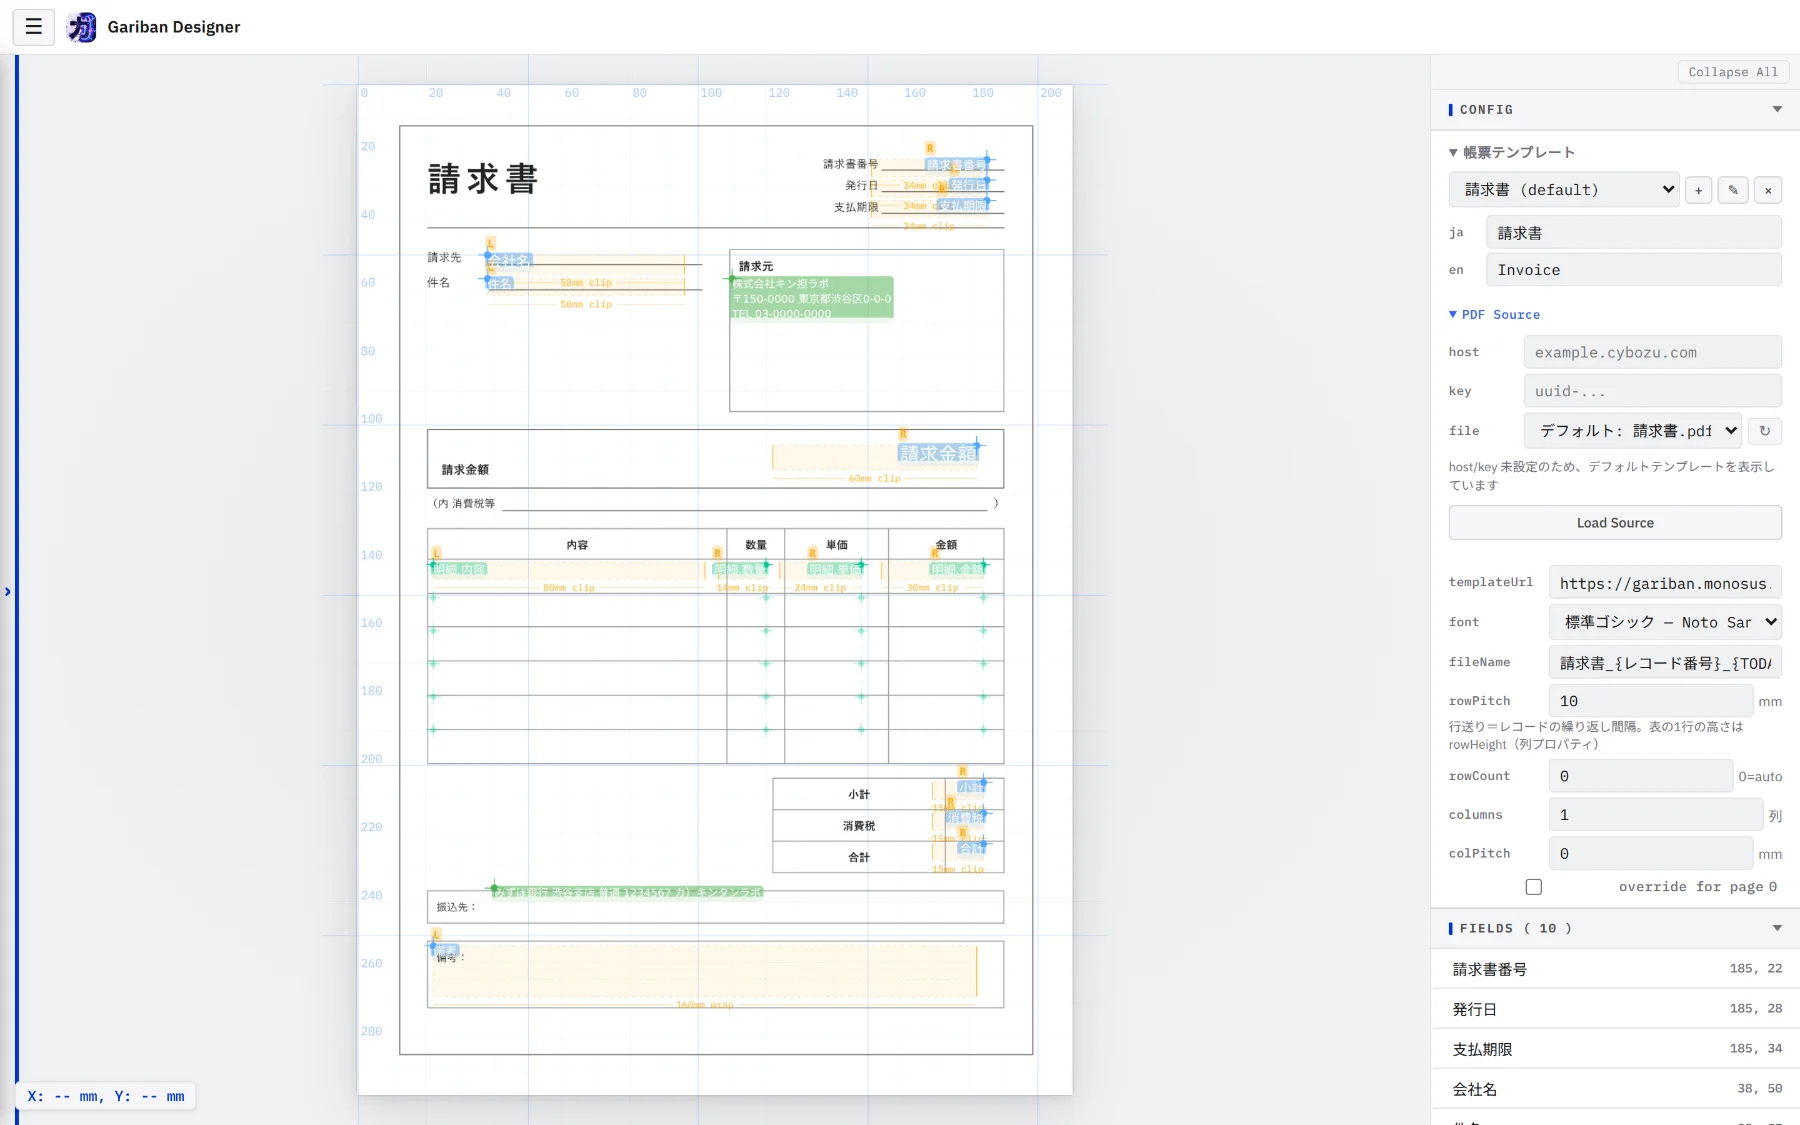Click the fileName input field
1800x1125 pixels.
click(x=1665, y=663)
